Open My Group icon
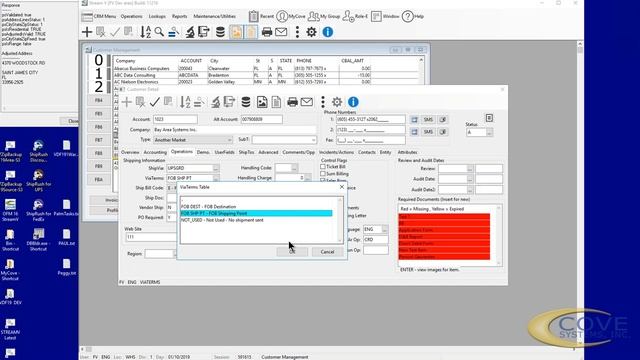 pos(313,16)
